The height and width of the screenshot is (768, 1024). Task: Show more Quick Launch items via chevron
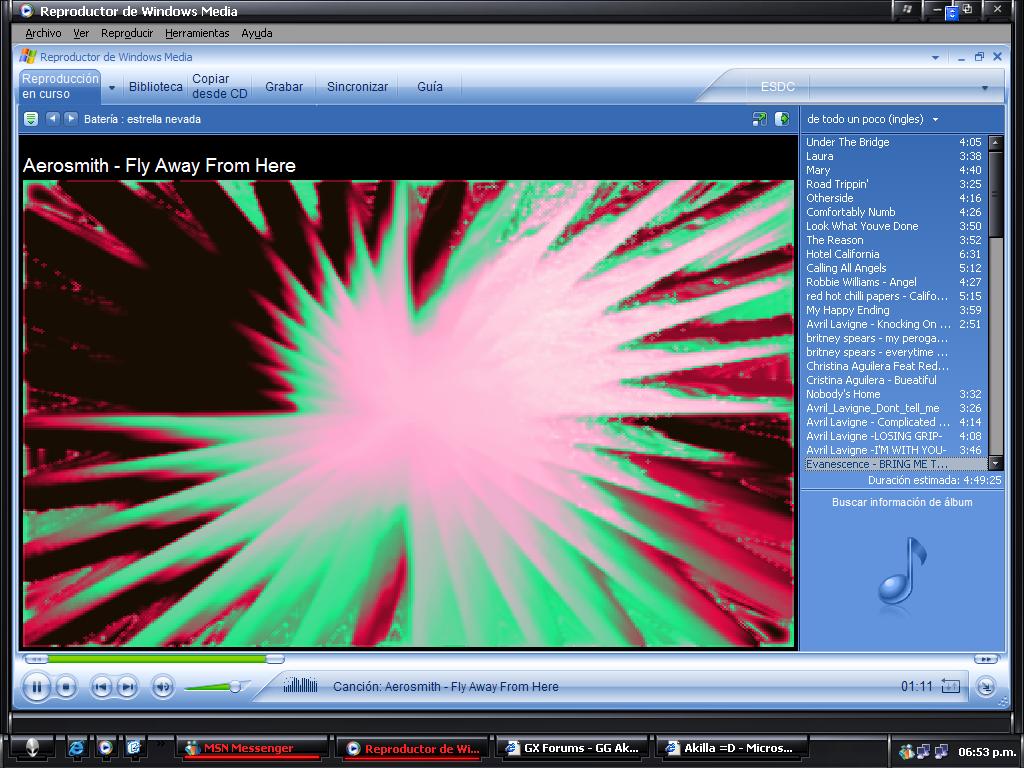tap(161, 743)
